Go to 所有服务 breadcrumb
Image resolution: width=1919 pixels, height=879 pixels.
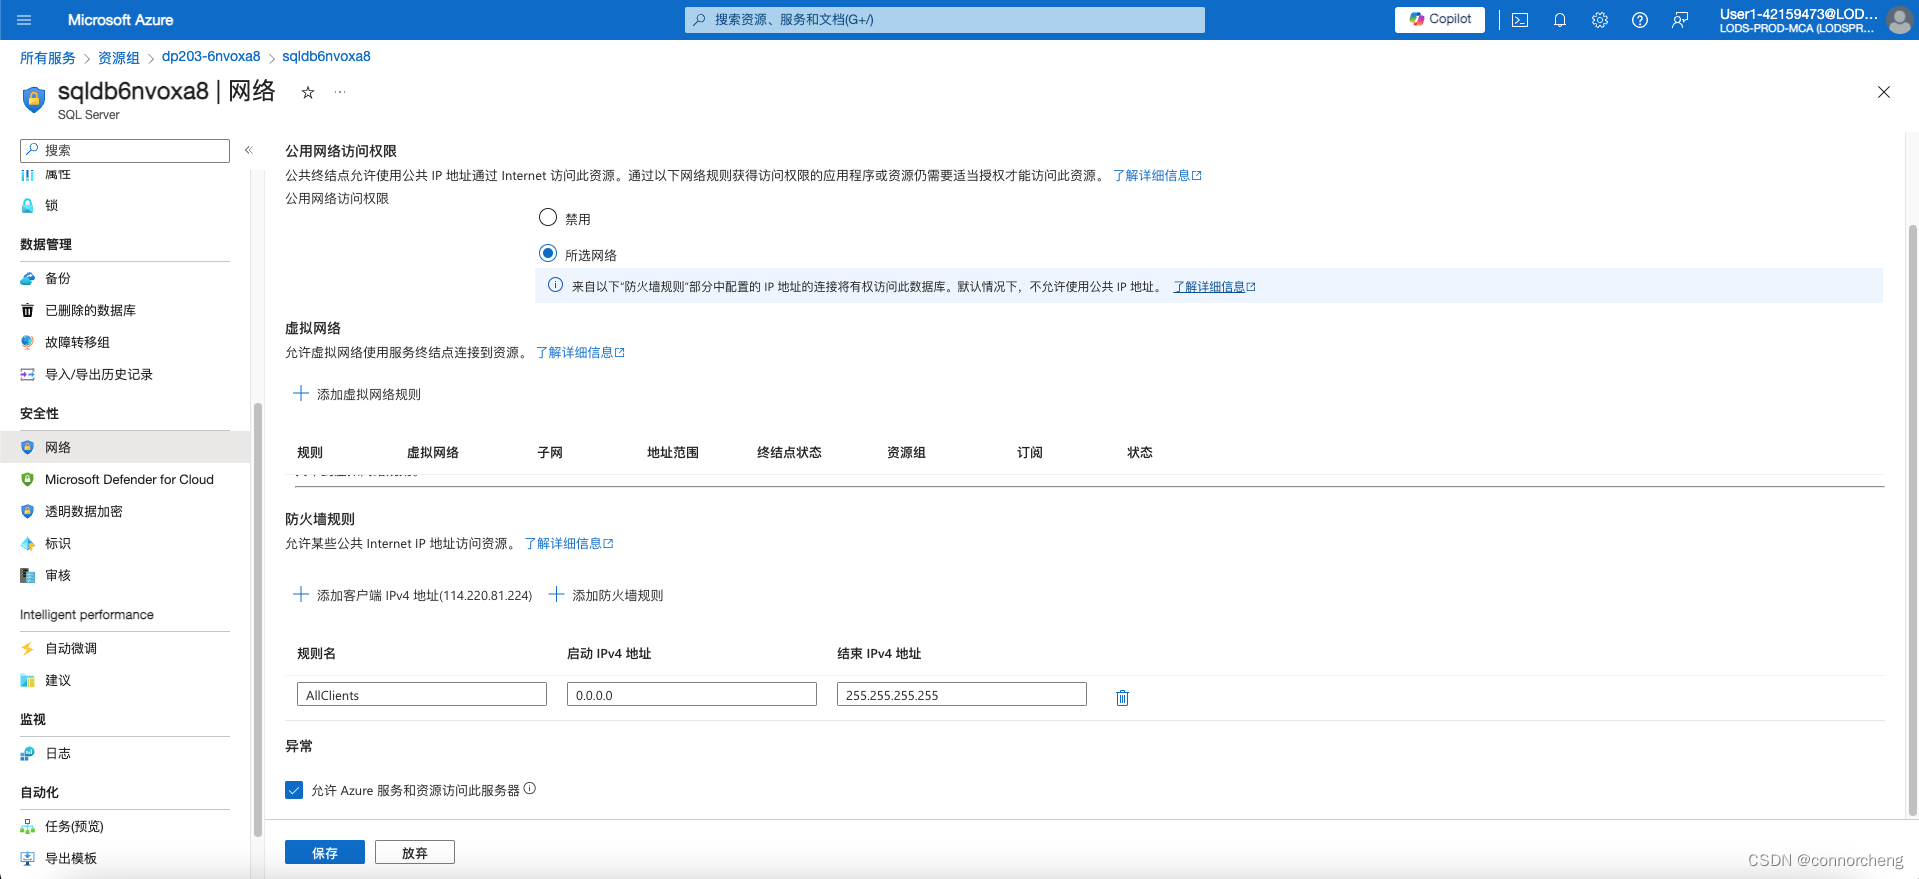tap(48, 57)
